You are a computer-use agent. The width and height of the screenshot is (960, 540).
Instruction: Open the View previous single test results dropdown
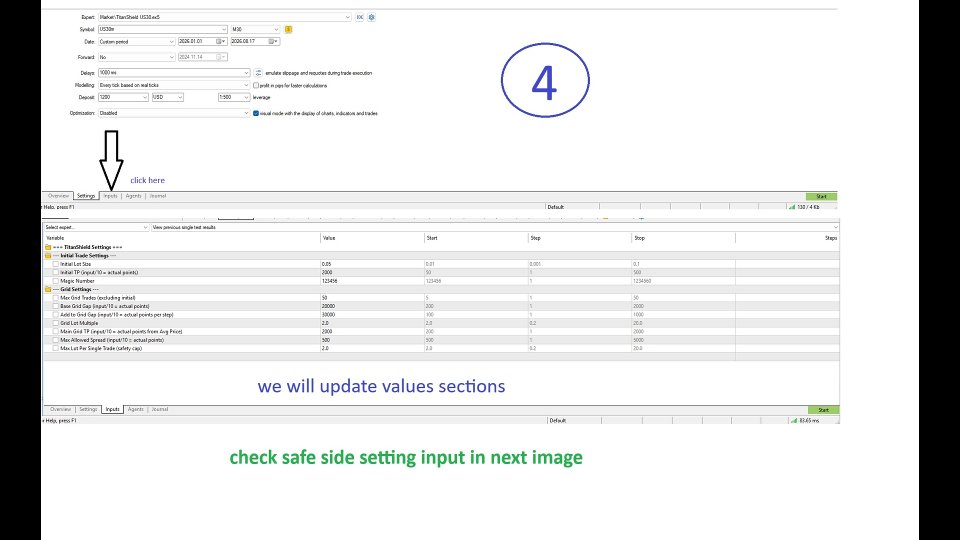[495, 227]
